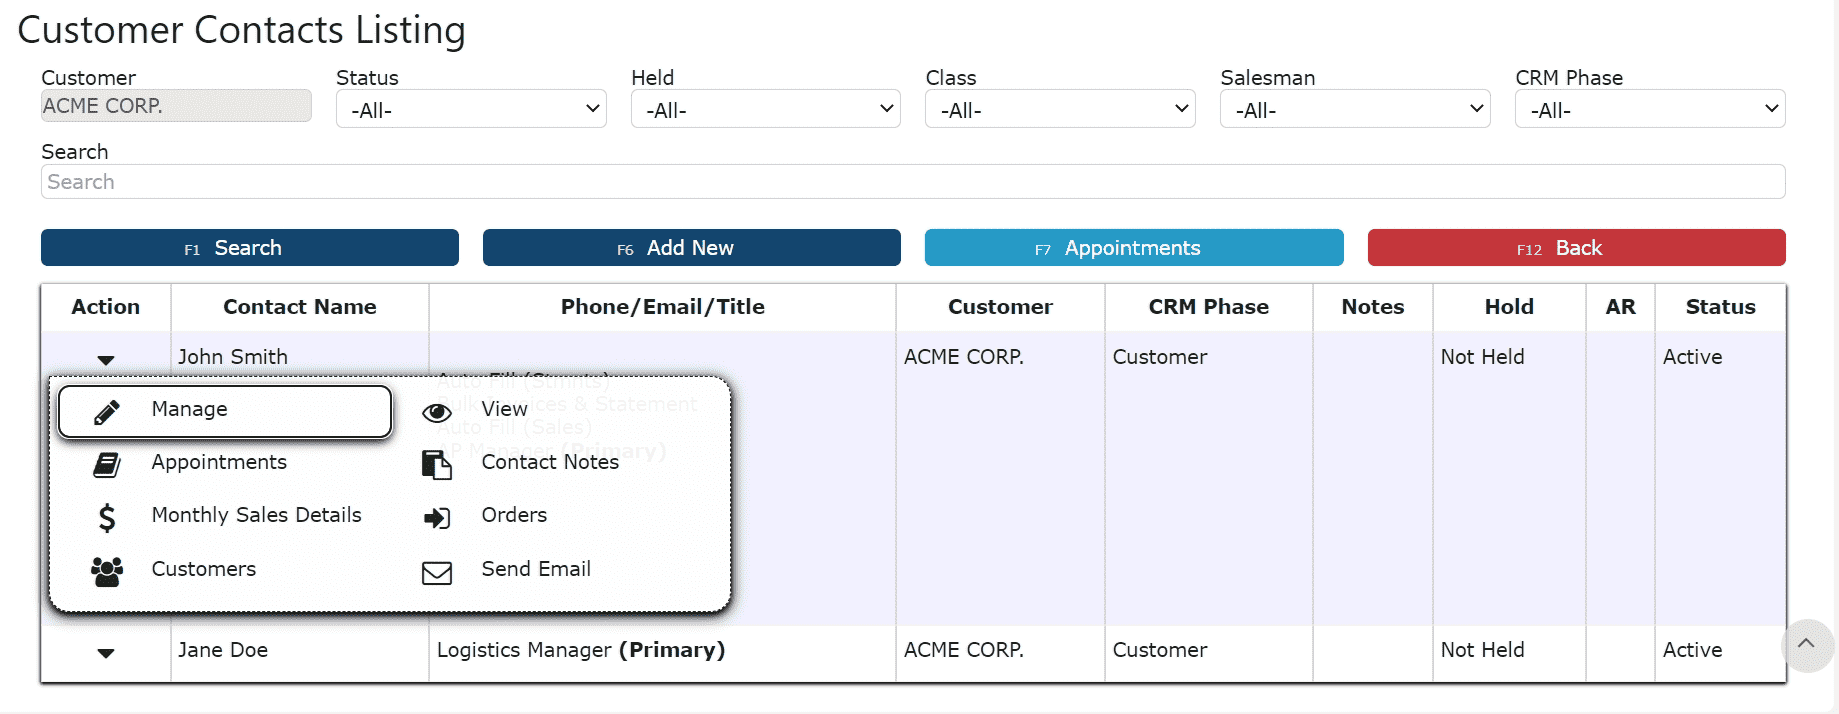Click into the Search text field
The width and height of the screenshot is (1839, 714).
coord(913,182)
